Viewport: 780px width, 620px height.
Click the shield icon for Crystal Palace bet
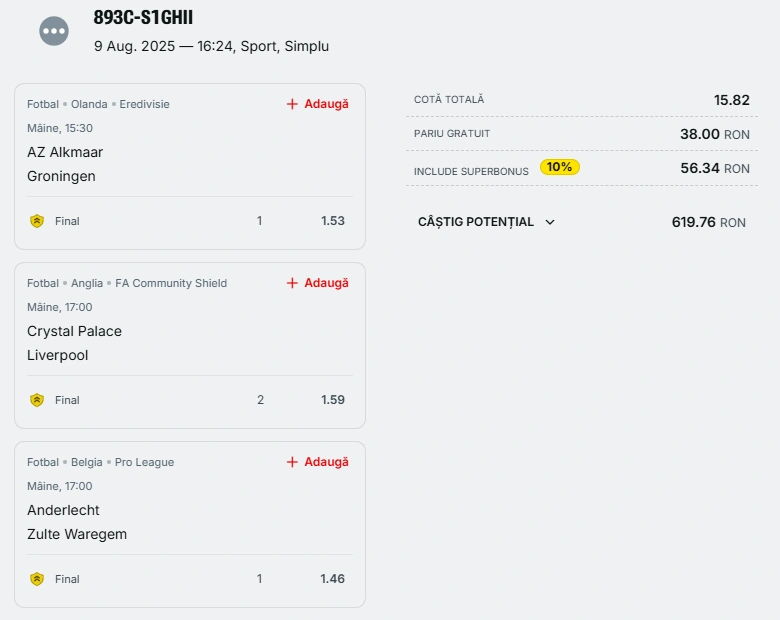(37, 400)
